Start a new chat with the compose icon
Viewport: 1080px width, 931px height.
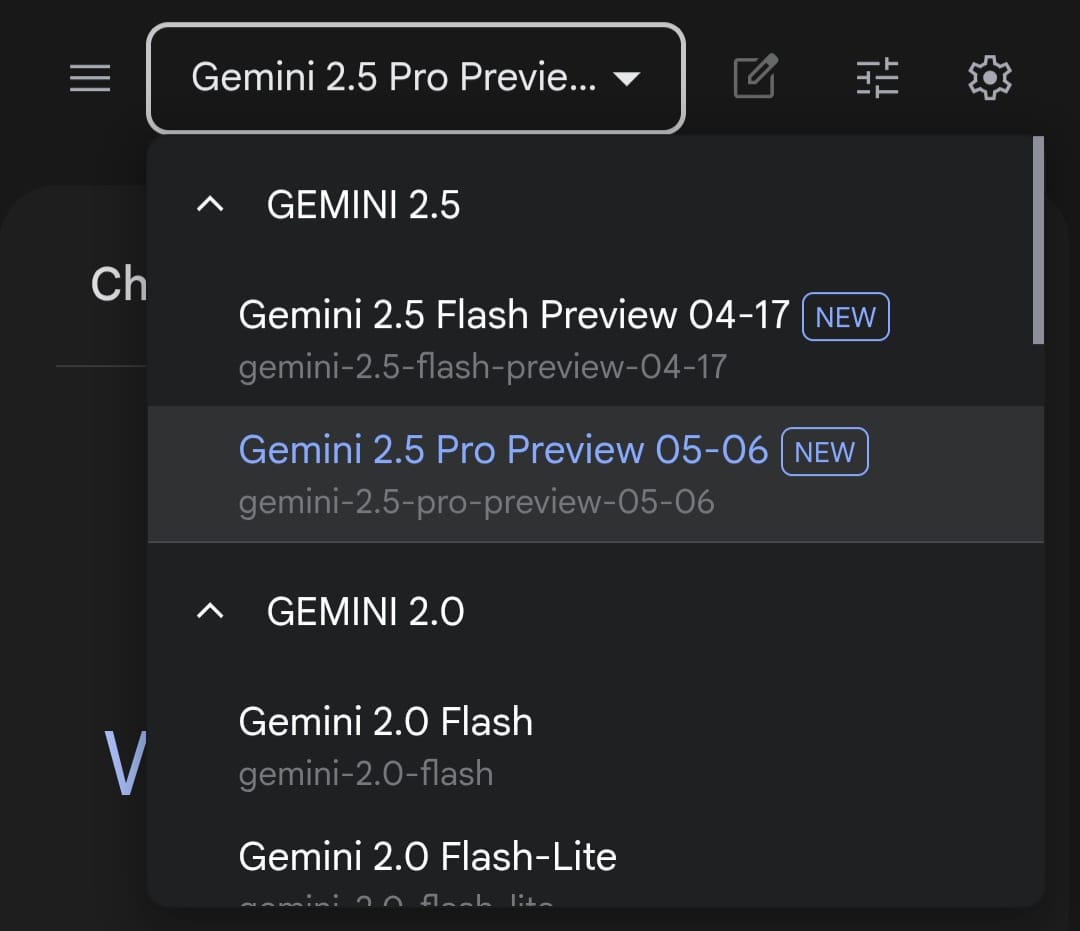[755, 78]
